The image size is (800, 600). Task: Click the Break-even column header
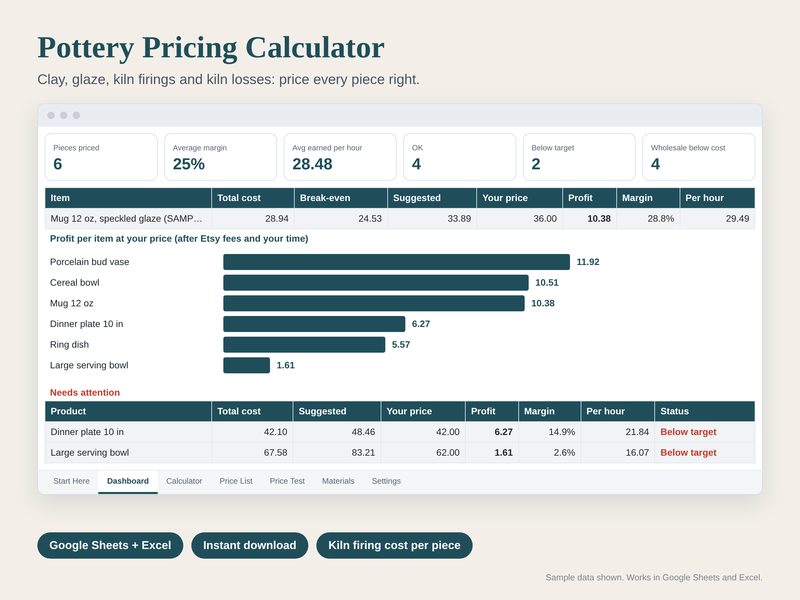point(340,198)
